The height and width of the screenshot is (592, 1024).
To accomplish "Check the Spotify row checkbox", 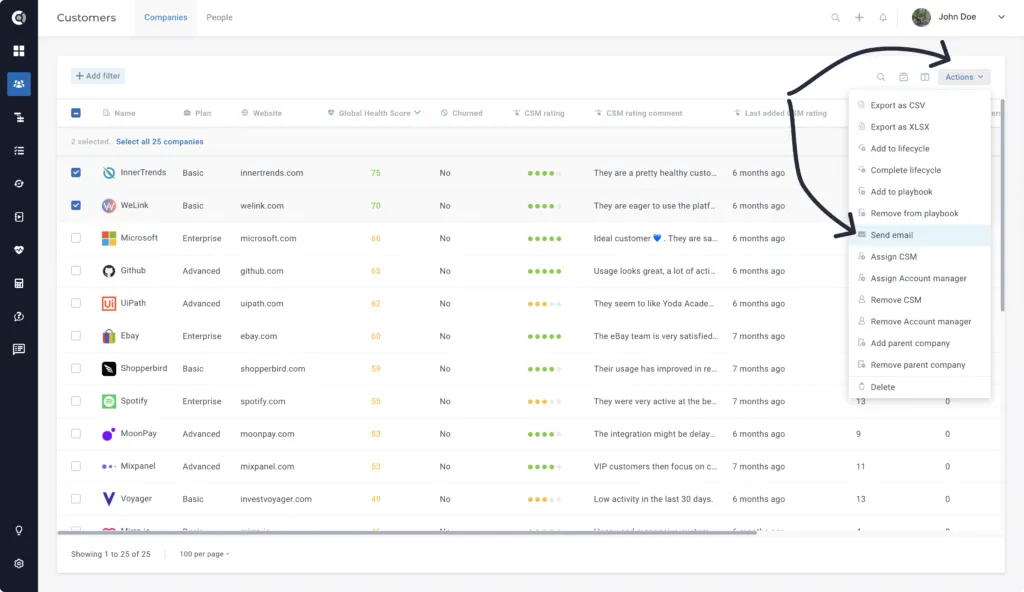I will pos(76,401).
